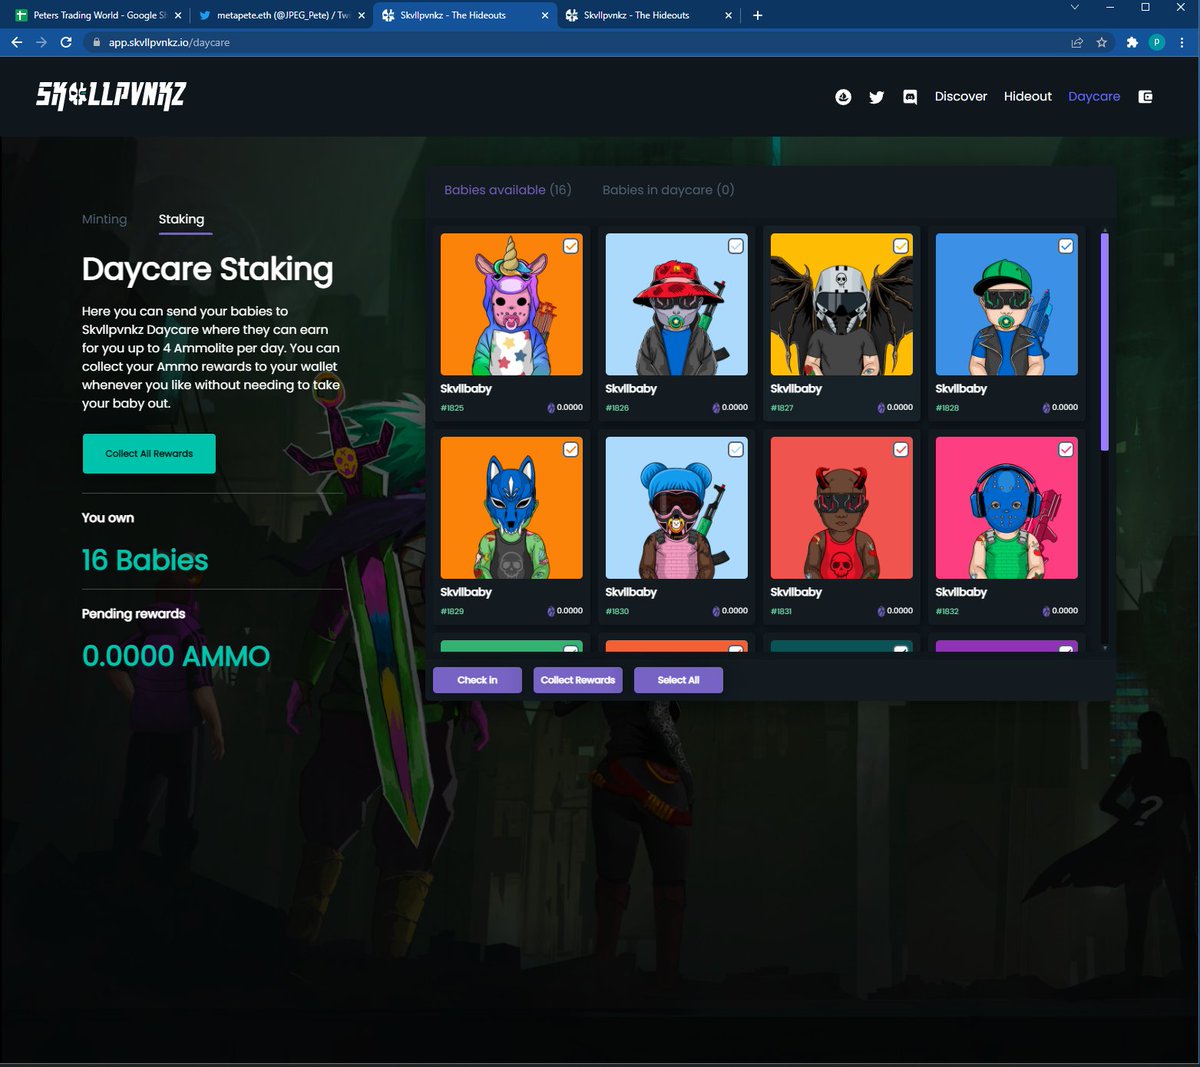Click the Daycare Staking heading

point(208,270)
